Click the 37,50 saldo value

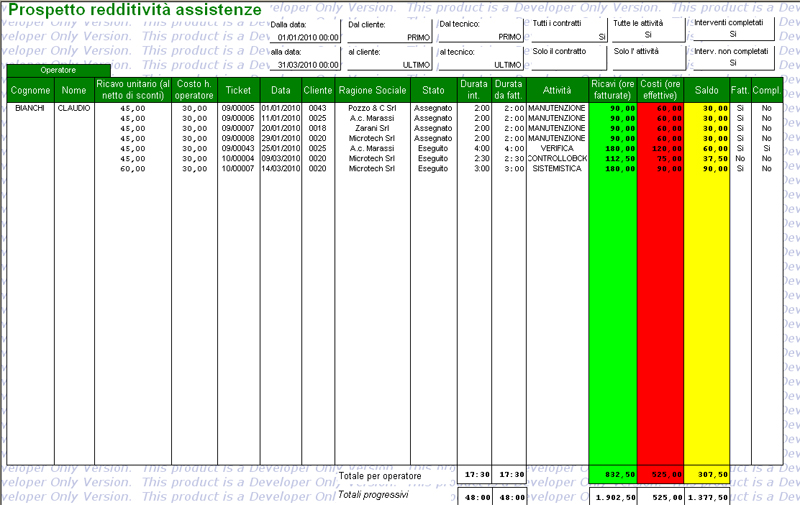(715, 159)
